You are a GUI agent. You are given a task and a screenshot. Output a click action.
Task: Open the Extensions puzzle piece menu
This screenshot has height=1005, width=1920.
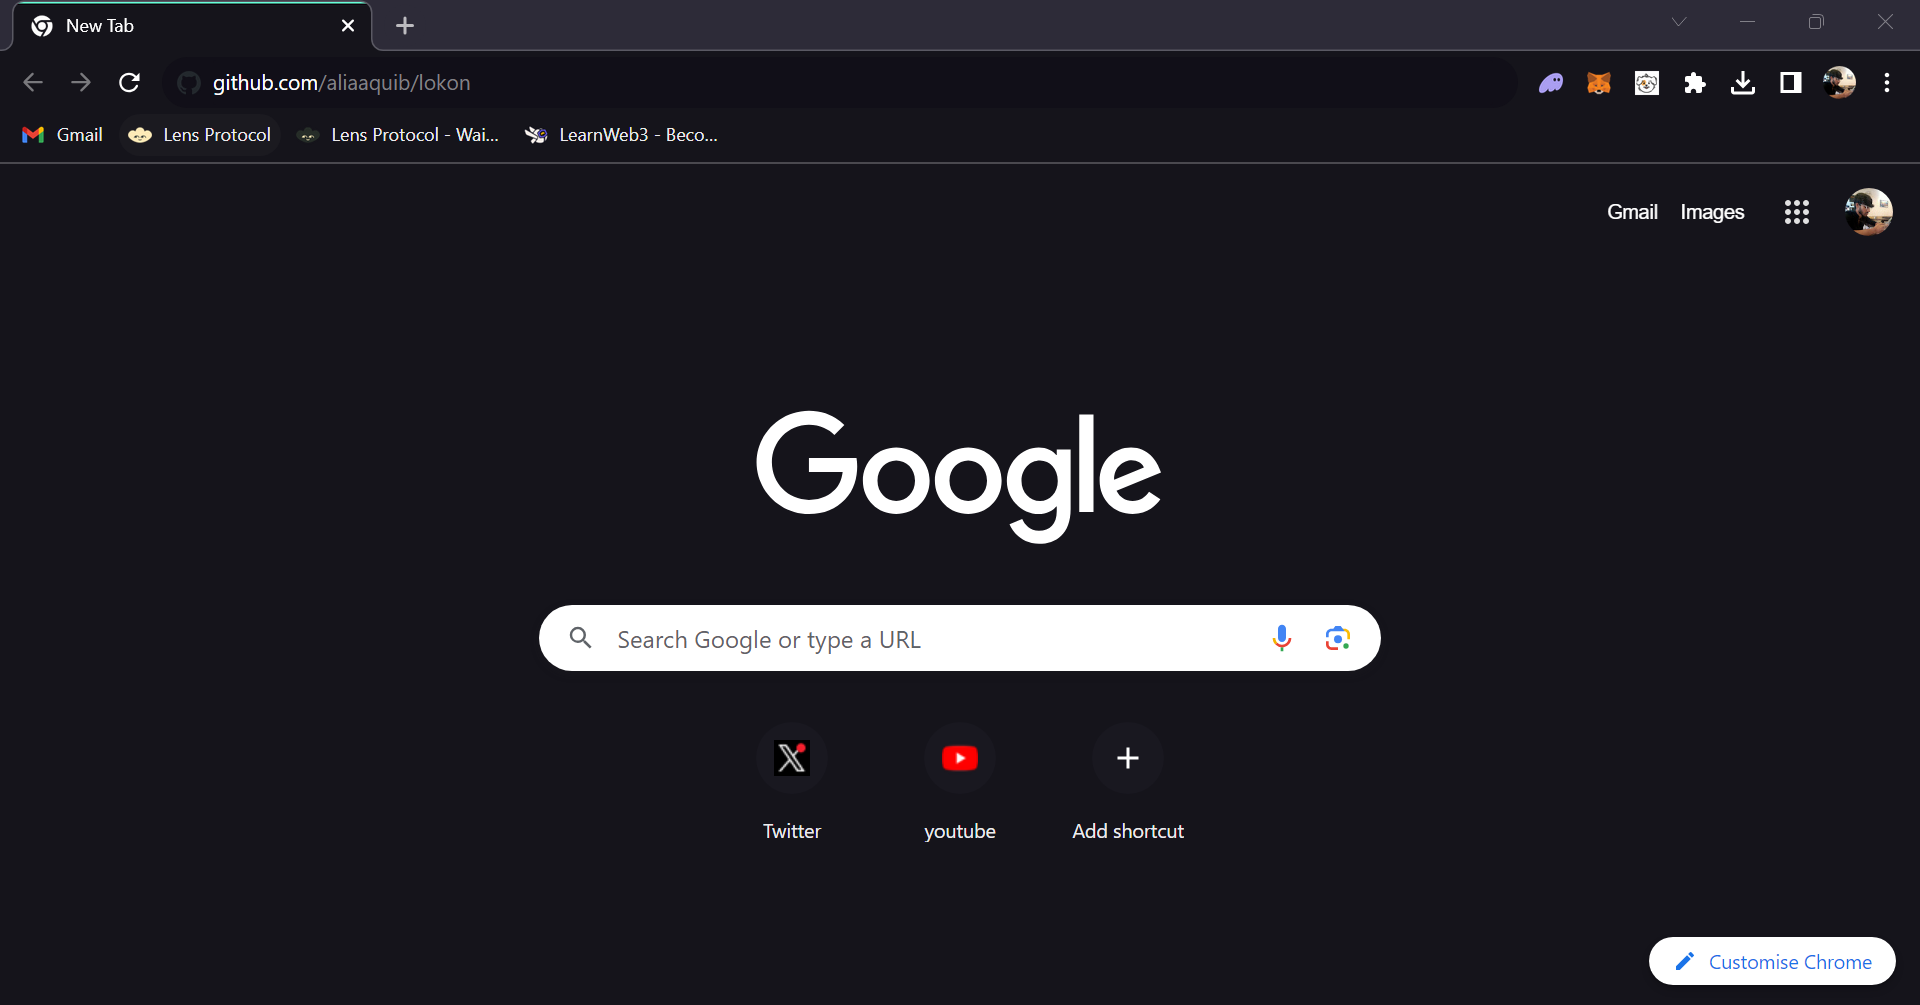[1695, 83]
